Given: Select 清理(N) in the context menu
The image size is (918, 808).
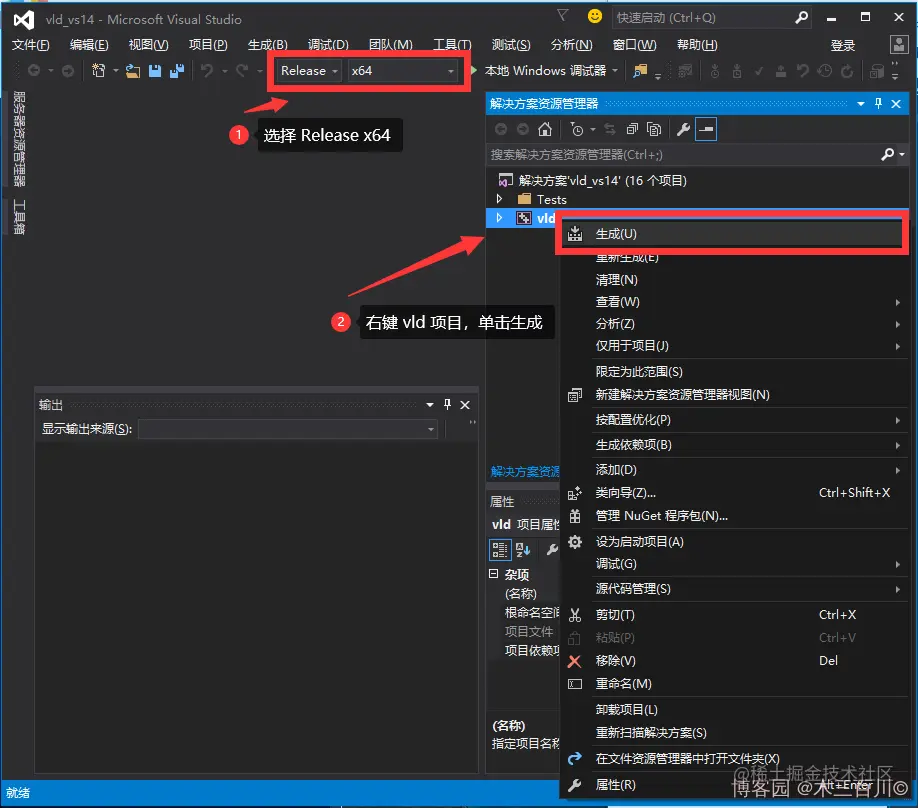Looking at the screenshot, I should [732, 280].
